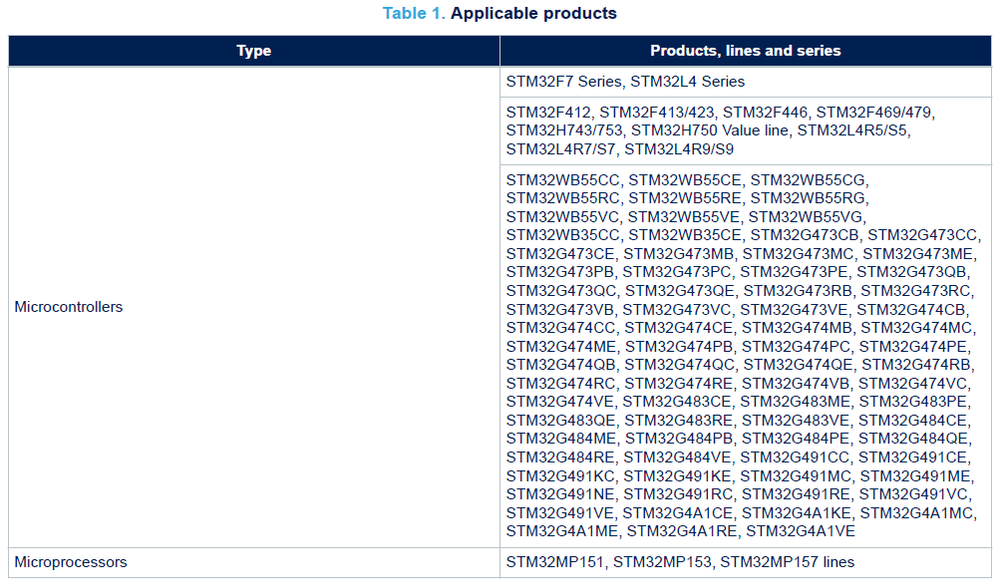Click 'STM32WB55RG' in the product list
The image size is (999, 581).
coord(808,198)
